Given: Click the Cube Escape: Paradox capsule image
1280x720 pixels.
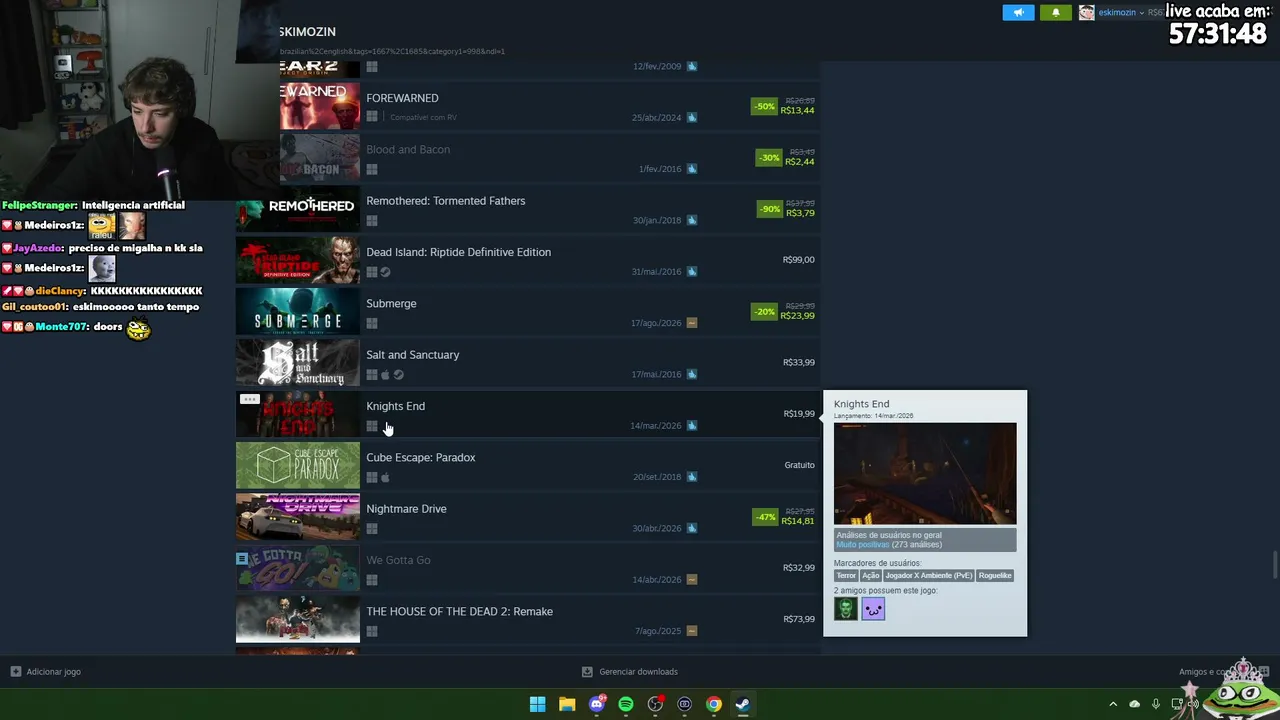Looking at the screenshot, I should point(298,466).
